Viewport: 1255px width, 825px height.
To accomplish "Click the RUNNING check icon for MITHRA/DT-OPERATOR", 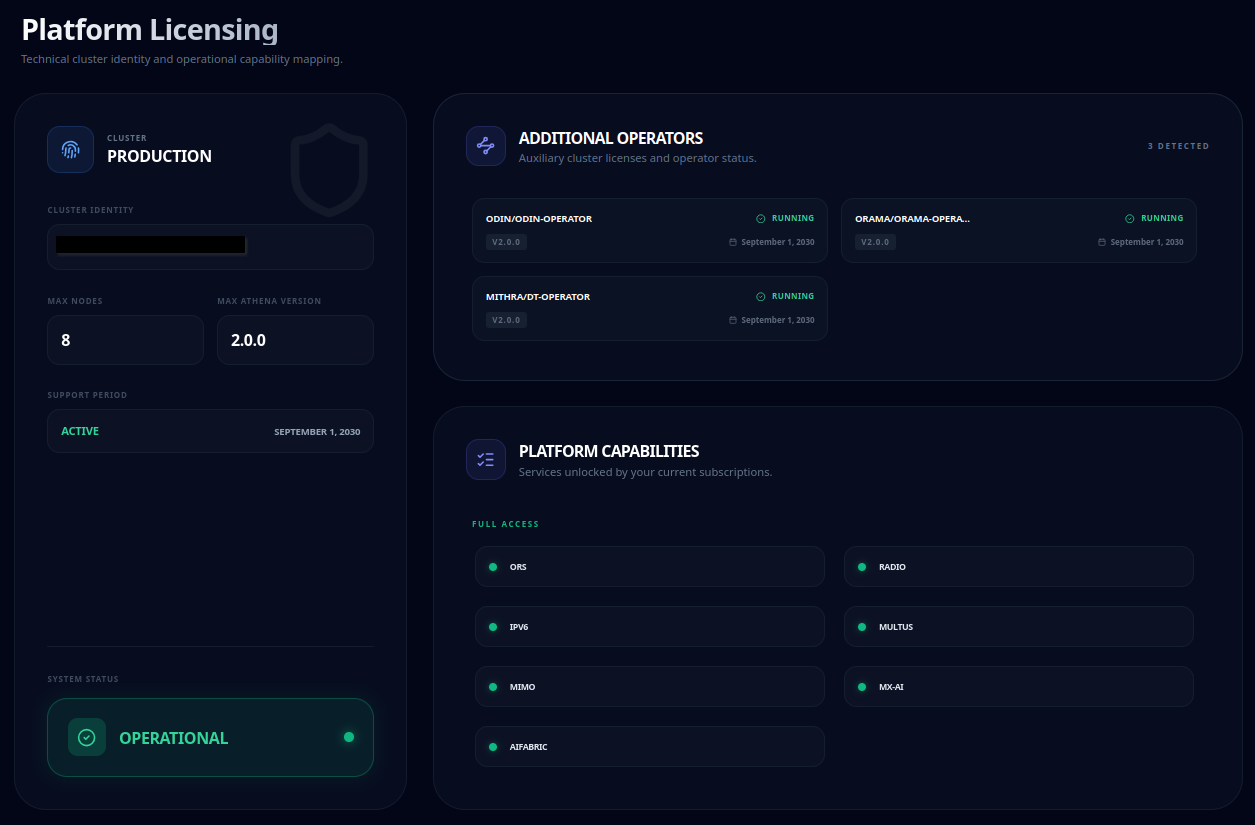I will point(760,296).
